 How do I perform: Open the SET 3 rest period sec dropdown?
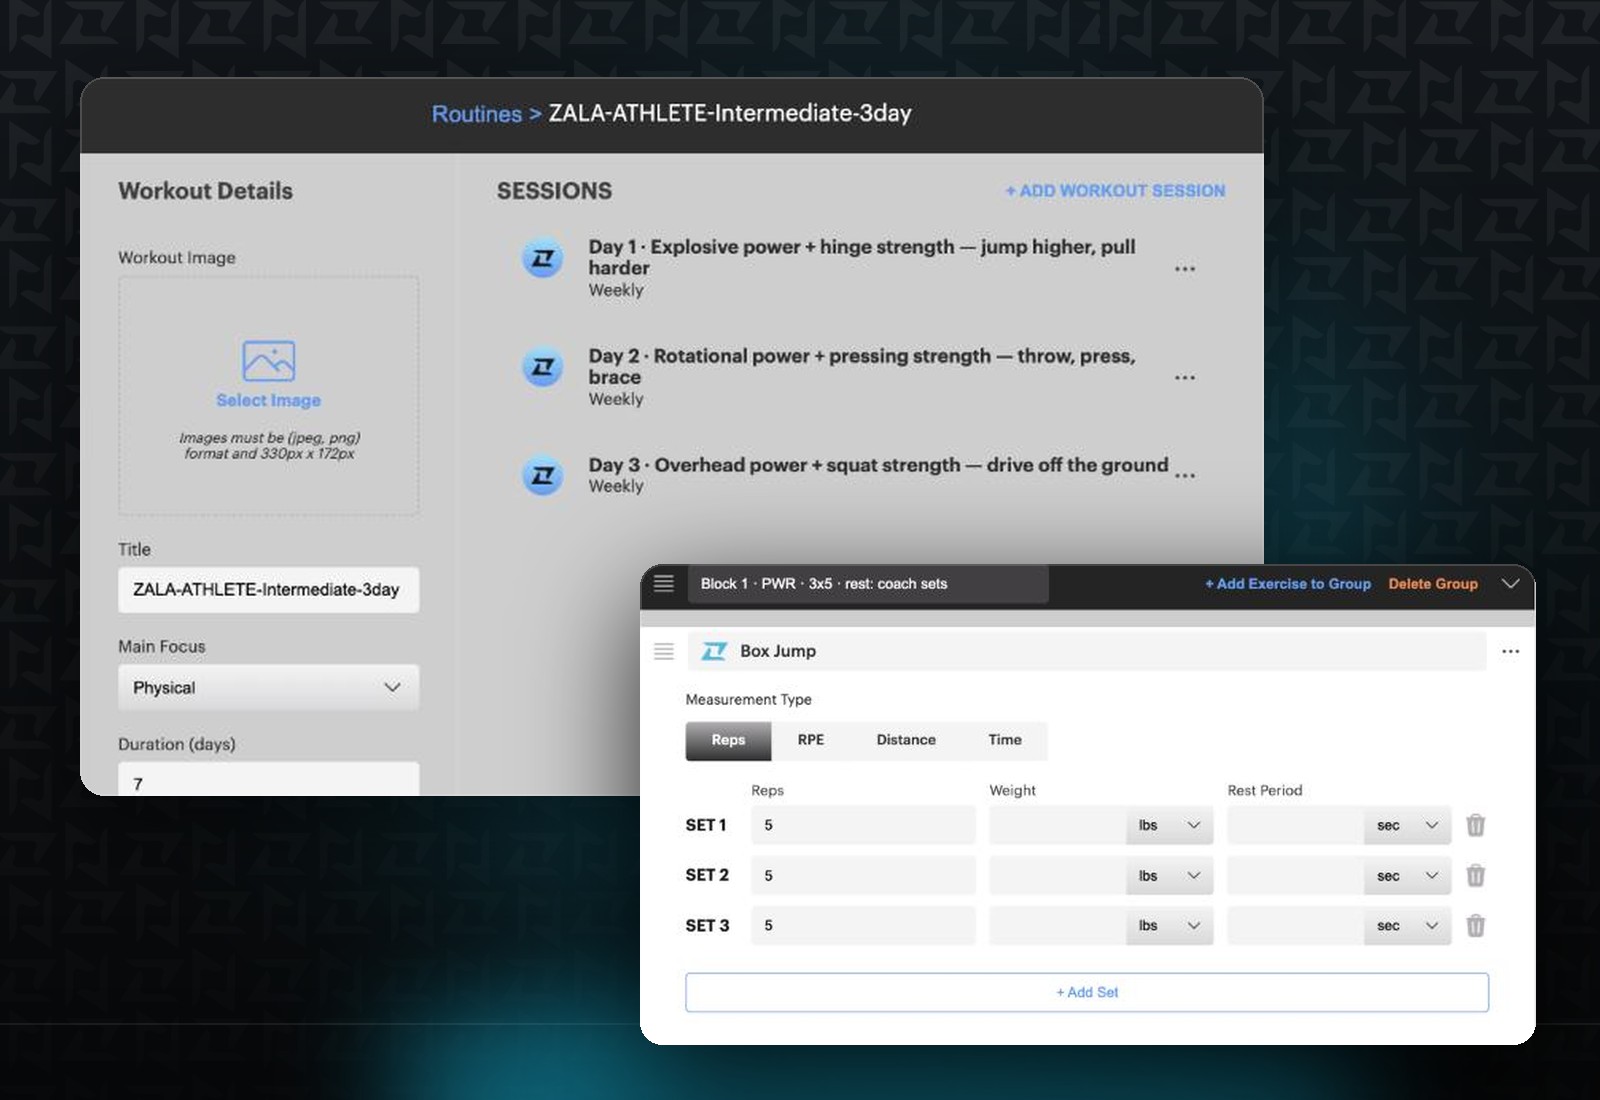click(1407, 926)
